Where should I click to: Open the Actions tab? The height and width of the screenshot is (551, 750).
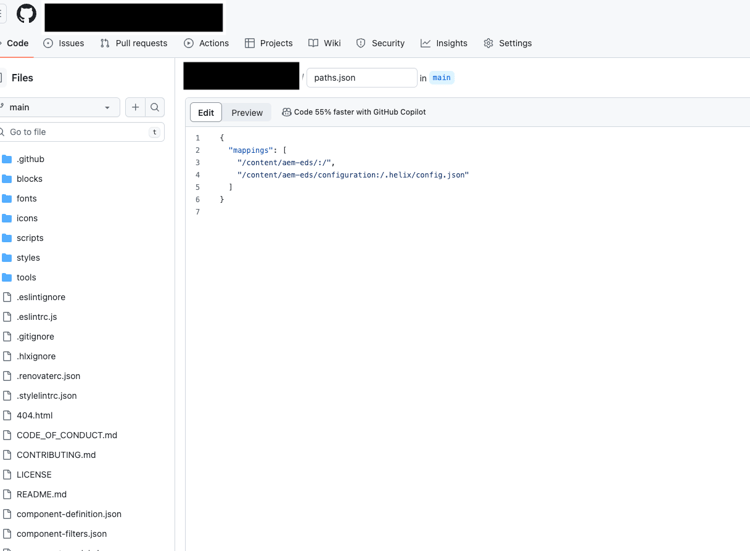coord(206,43)
